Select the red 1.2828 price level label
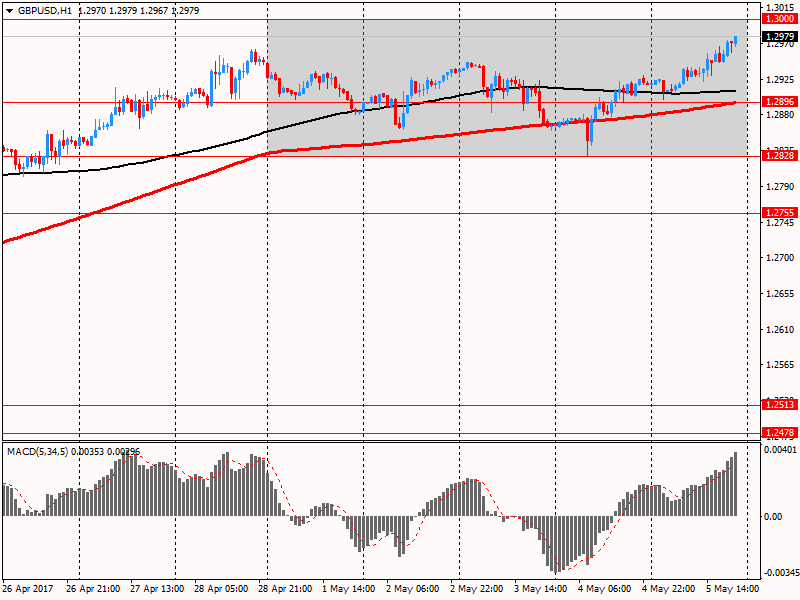The image size is (800, 600). (779, 156)
